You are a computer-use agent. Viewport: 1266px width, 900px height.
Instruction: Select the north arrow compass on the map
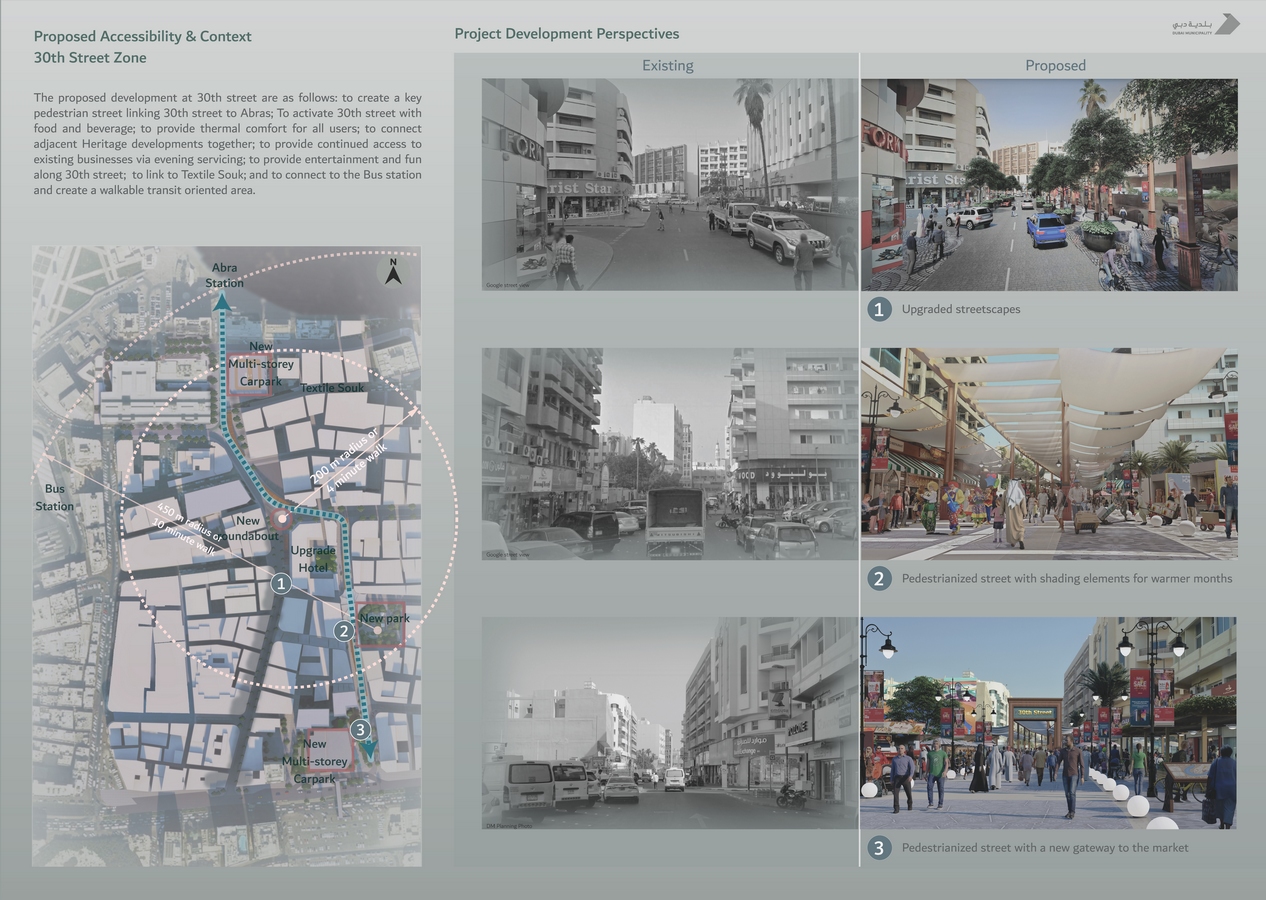click(393, 272)
